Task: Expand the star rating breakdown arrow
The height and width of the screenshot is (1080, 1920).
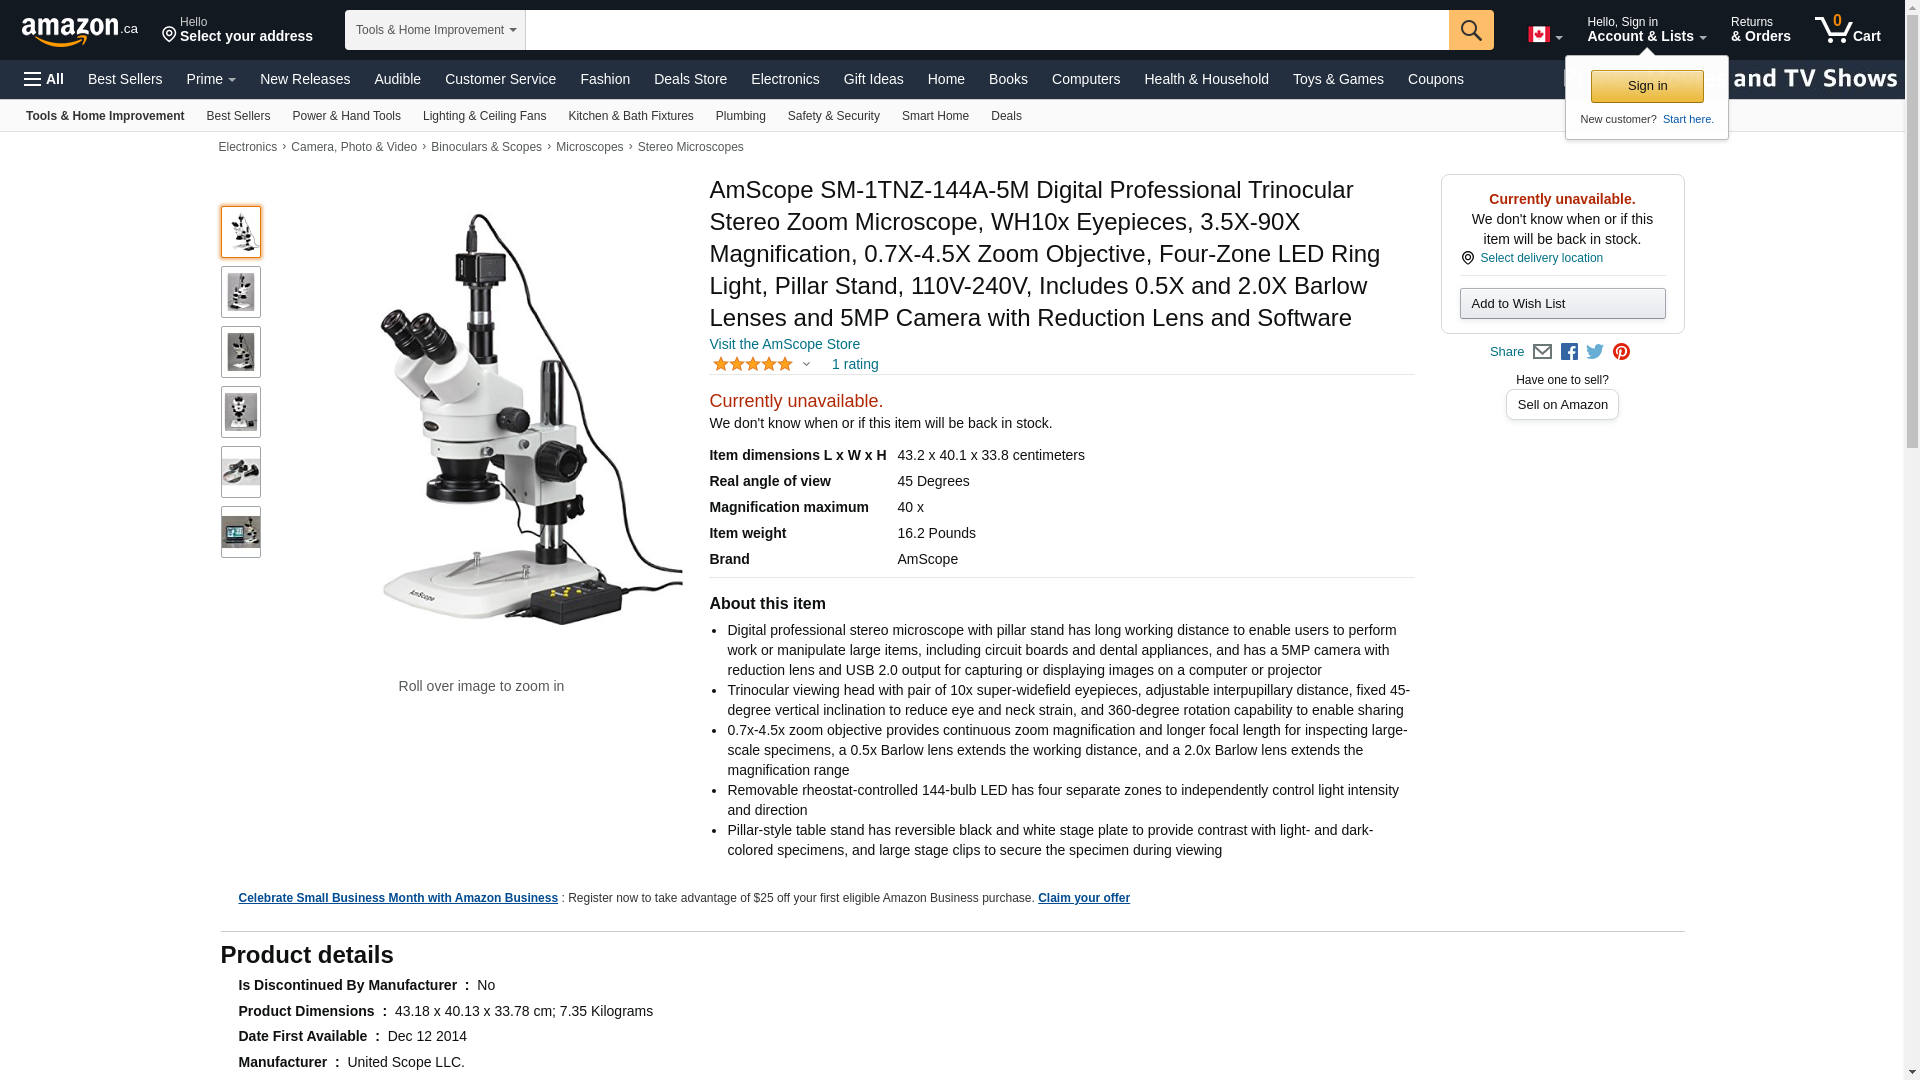Action: [806, 364]
